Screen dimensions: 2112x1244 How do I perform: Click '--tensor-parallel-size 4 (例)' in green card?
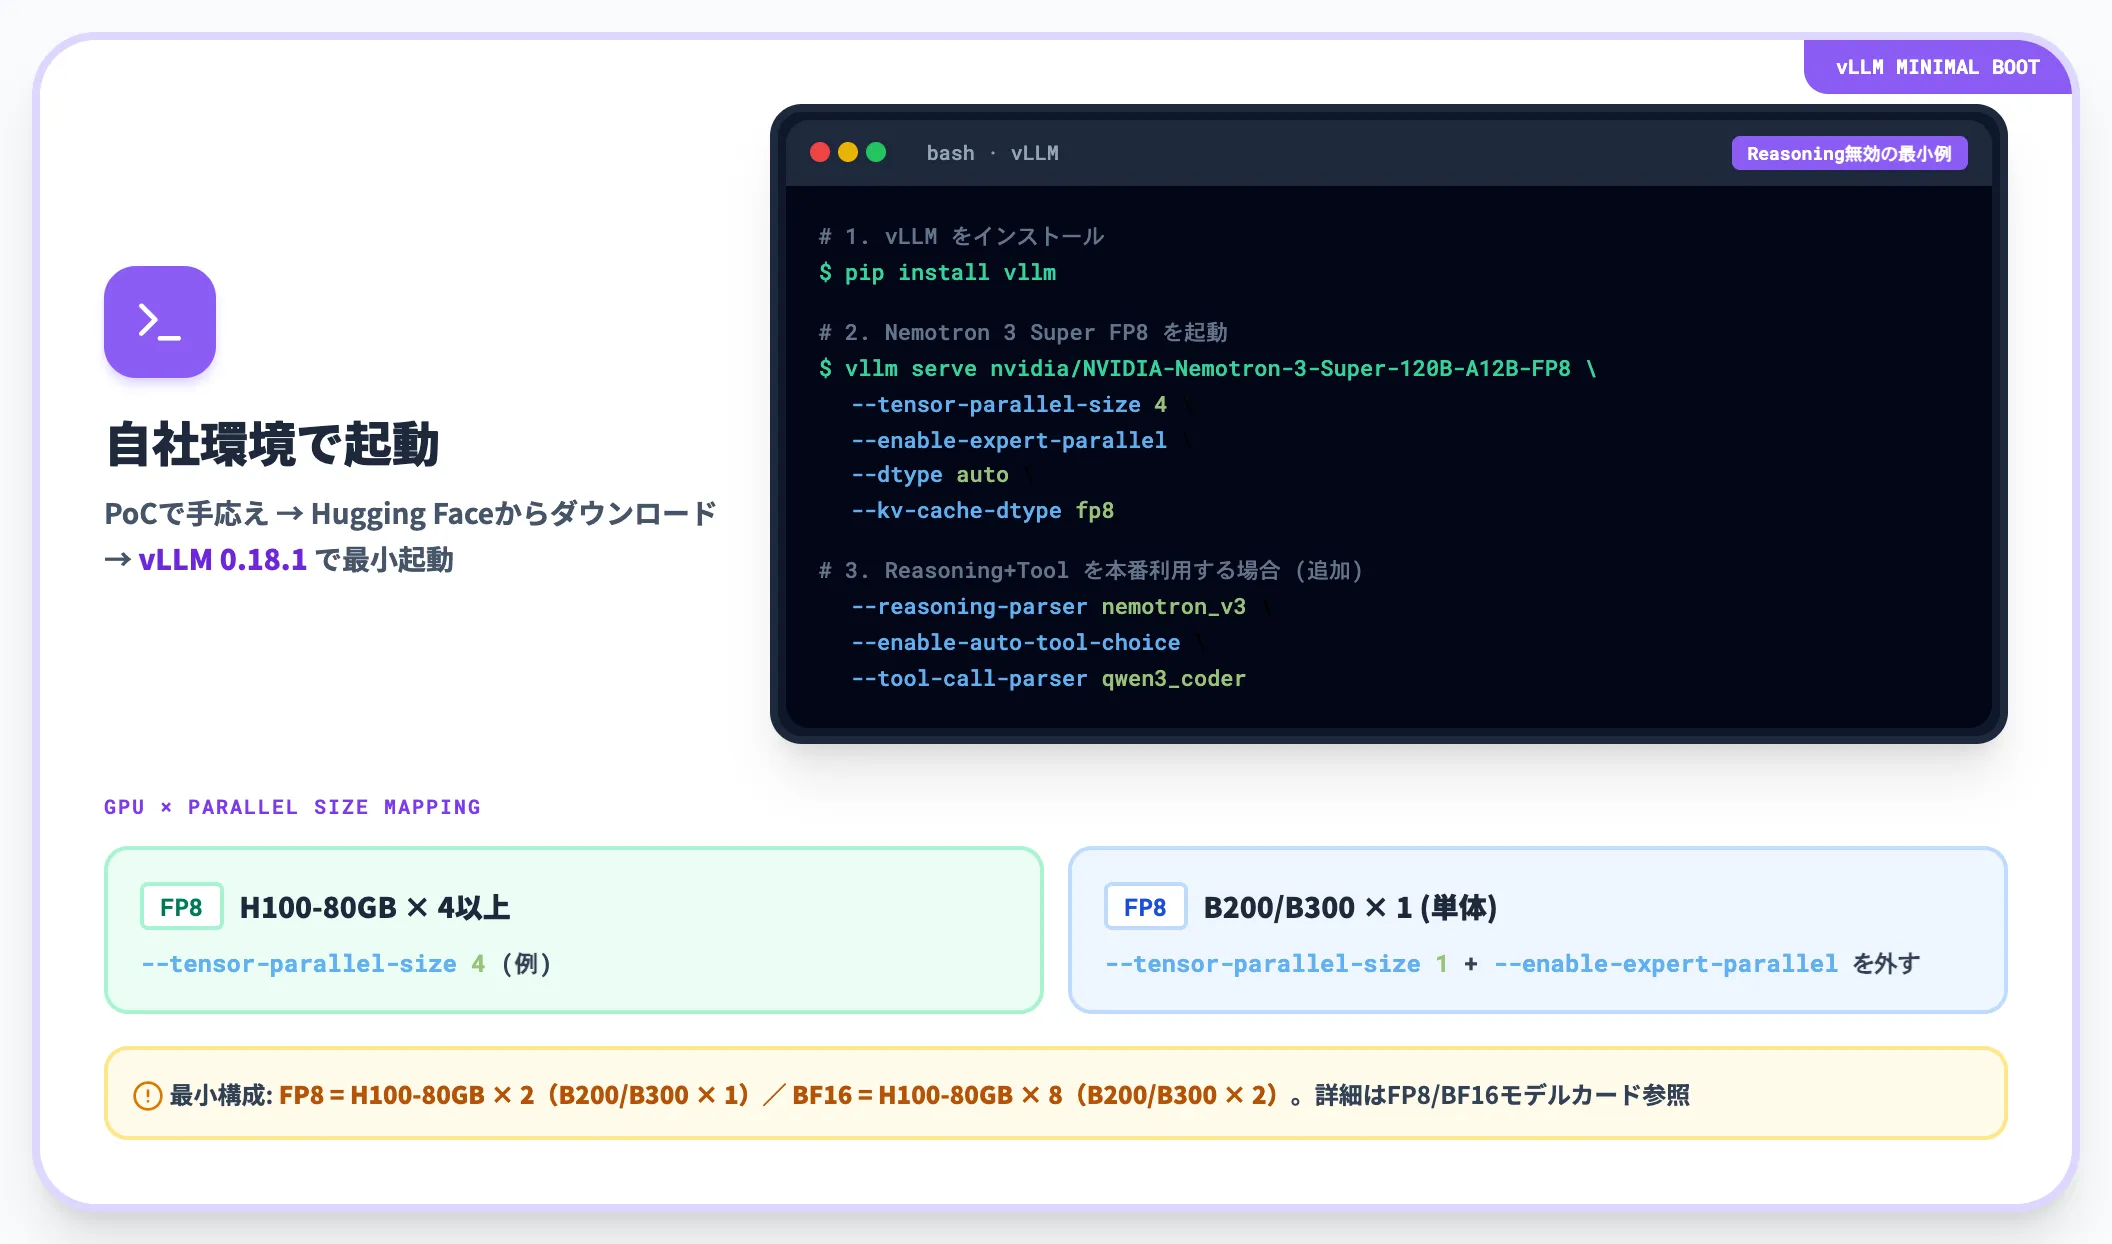pyautogui.click(x=346, y=963)
